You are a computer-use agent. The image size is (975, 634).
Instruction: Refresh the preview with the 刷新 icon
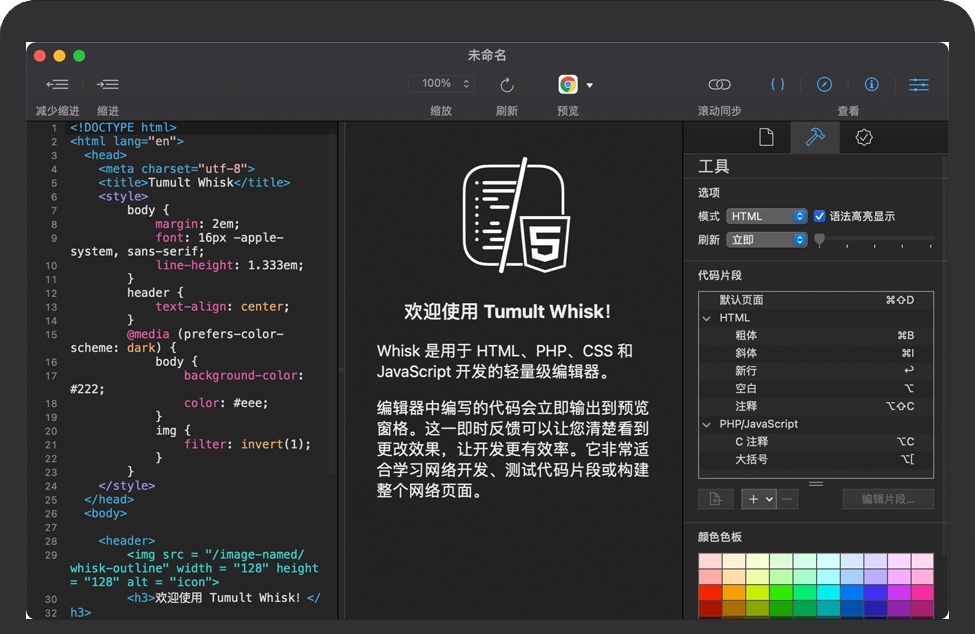(x=507, y=85)
